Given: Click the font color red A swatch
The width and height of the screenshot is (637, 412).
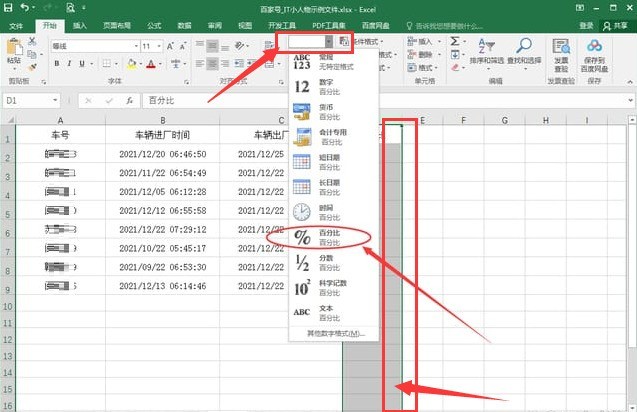Looking at the screenshot, I should (x=150, y=63).
